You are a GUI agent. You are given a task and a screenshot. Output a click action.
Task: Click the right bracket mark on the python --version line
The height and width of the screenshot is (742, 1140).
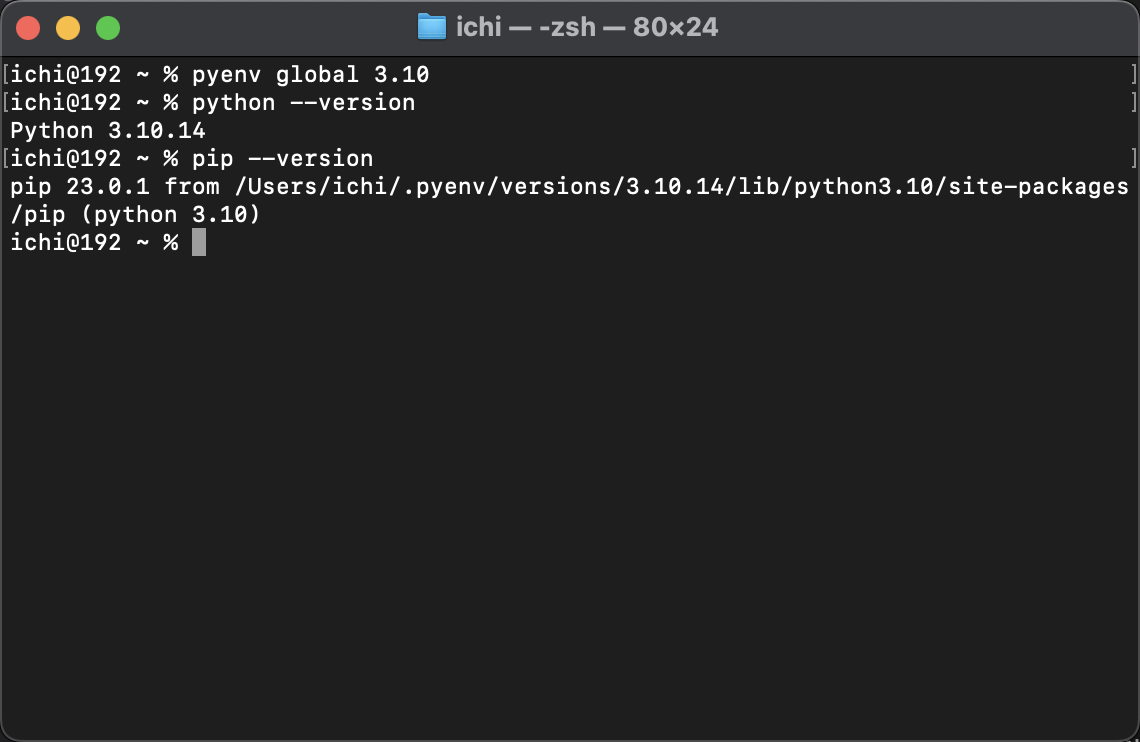pos(1133,102)
